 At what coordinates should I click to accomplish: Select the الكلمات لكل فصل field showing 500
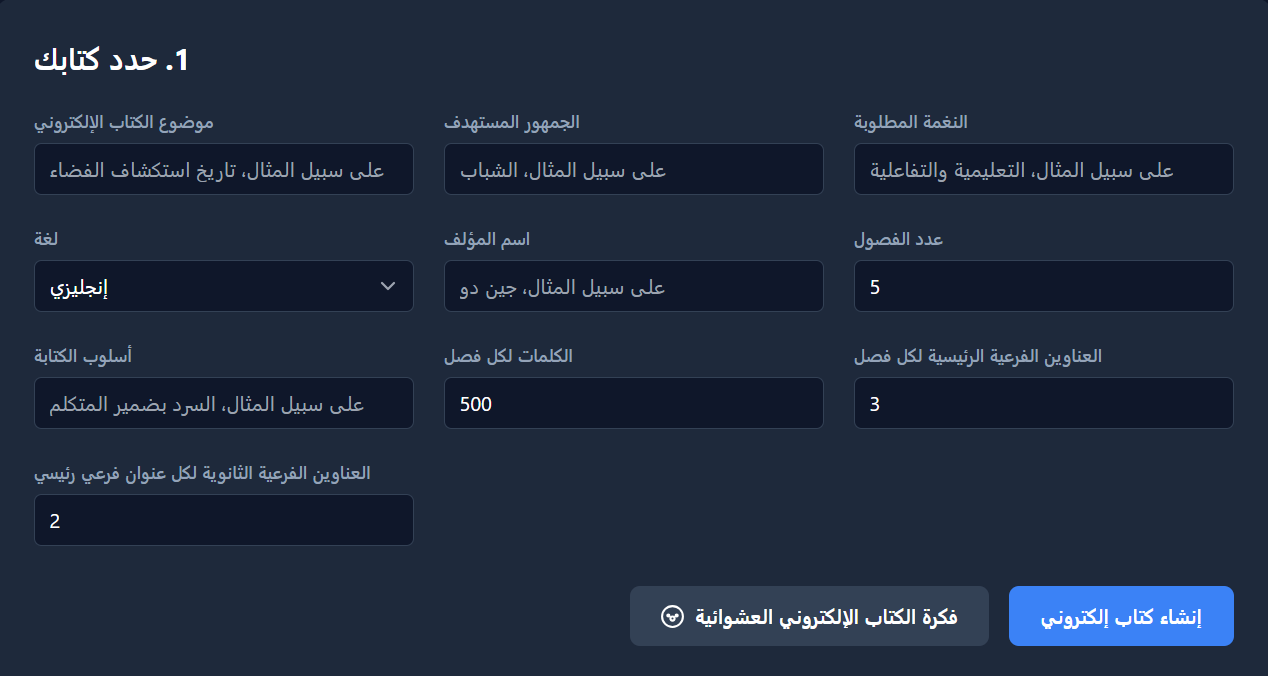pos(633,403)
